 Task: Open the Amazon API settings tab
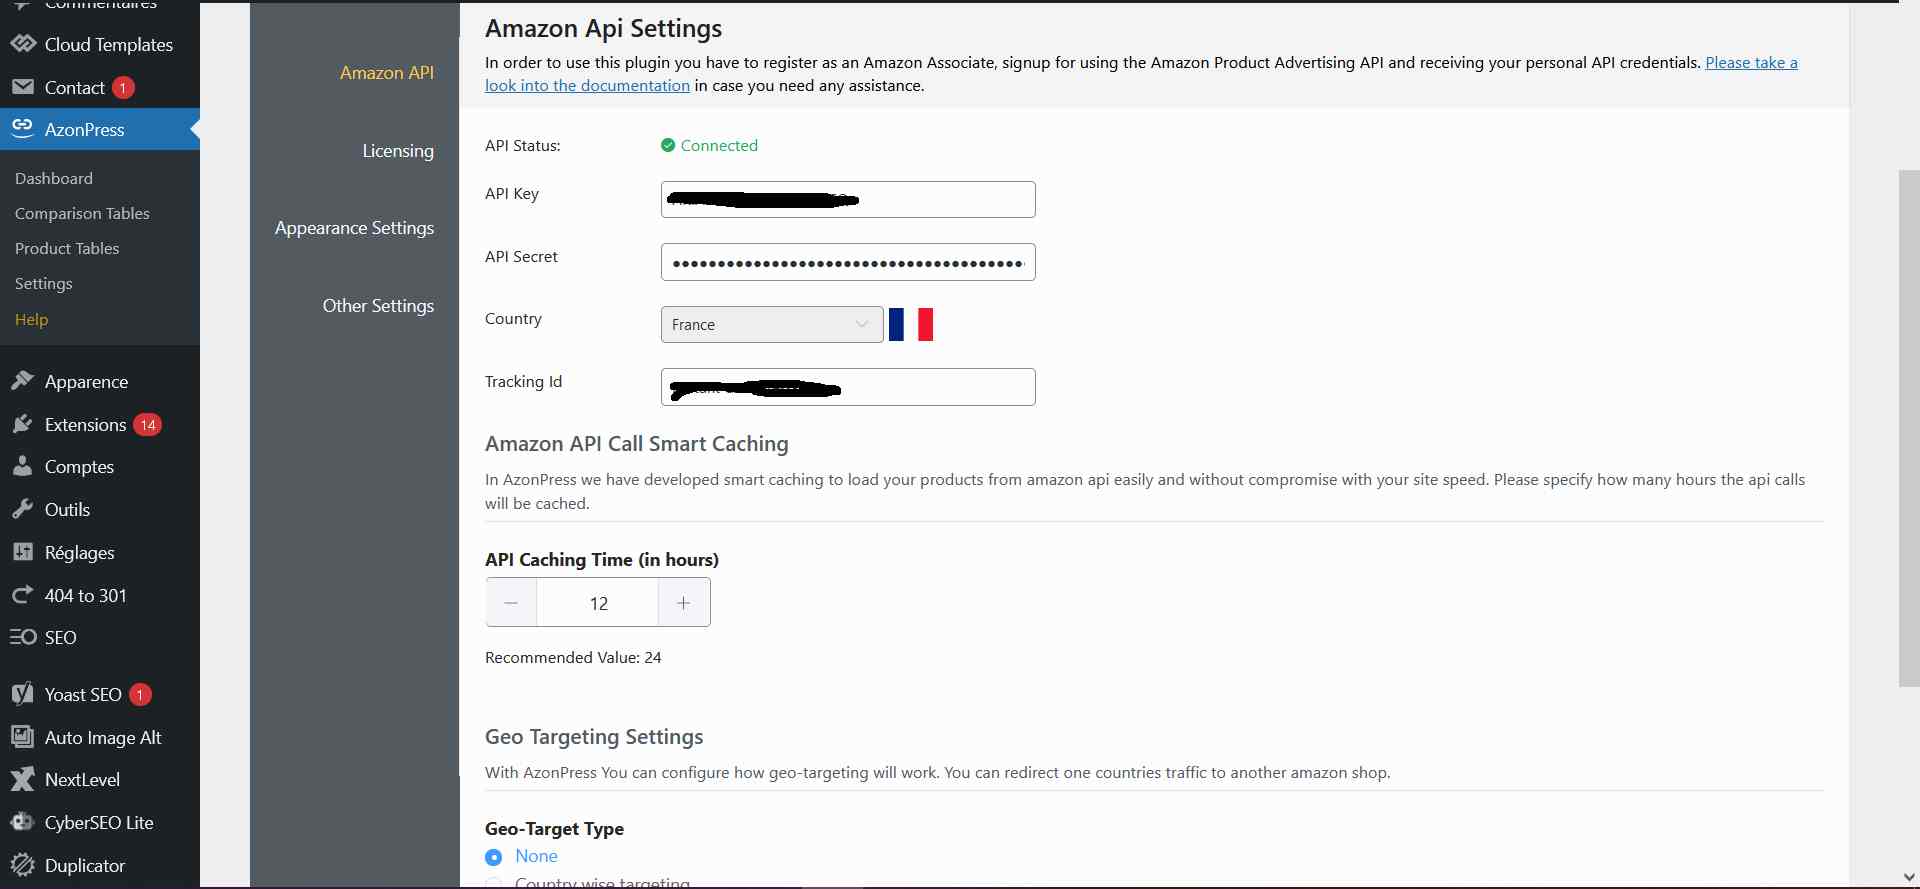pyautogui.click(x=387, y=72)
